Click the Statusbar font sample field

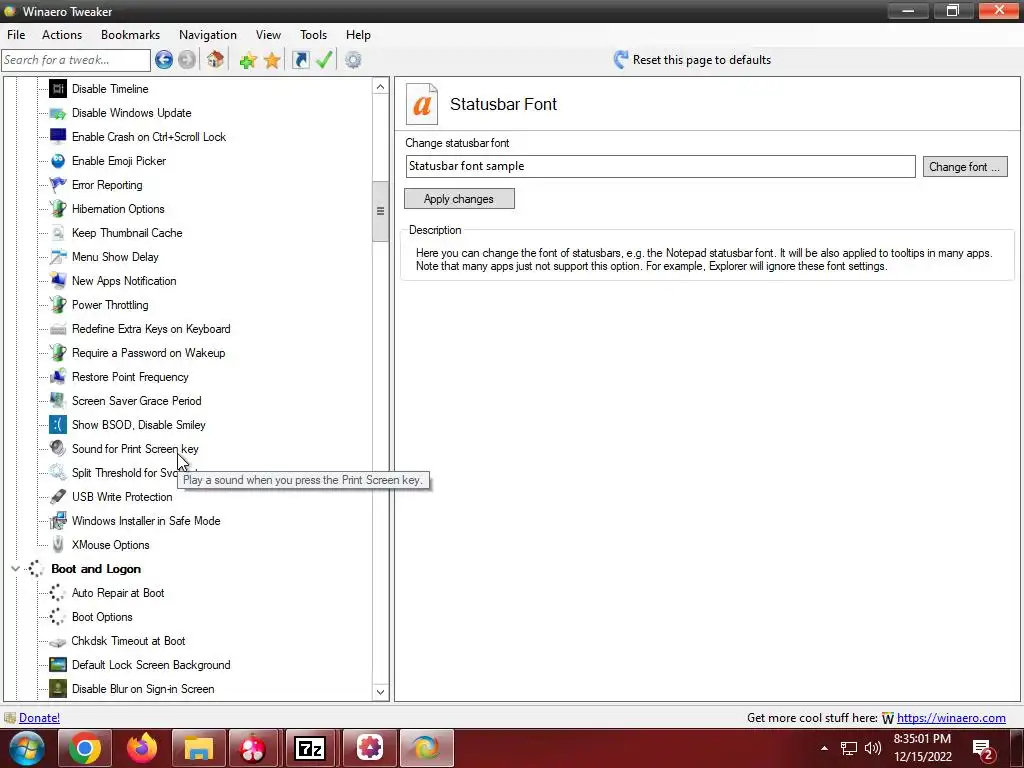click(x=660, y=167)
